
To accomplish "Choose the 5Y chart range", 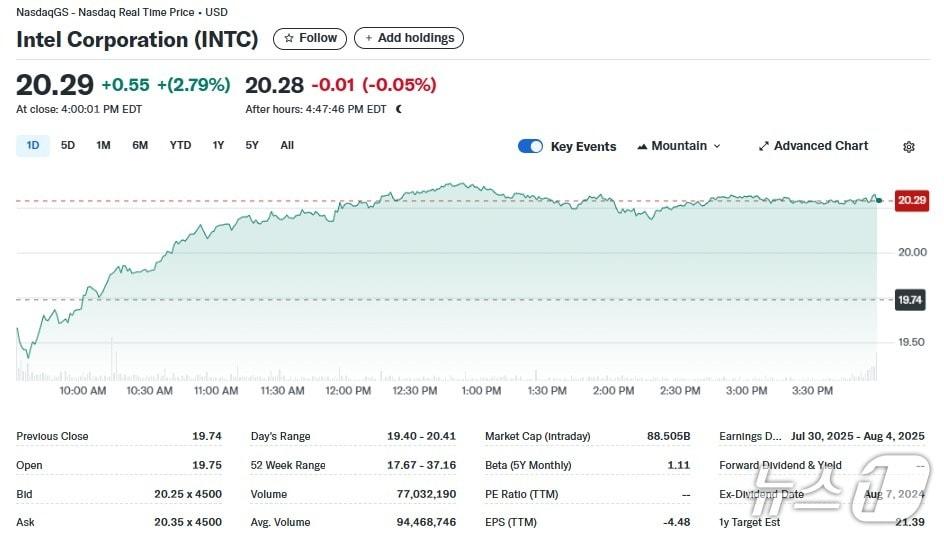I will pos(252,145).
